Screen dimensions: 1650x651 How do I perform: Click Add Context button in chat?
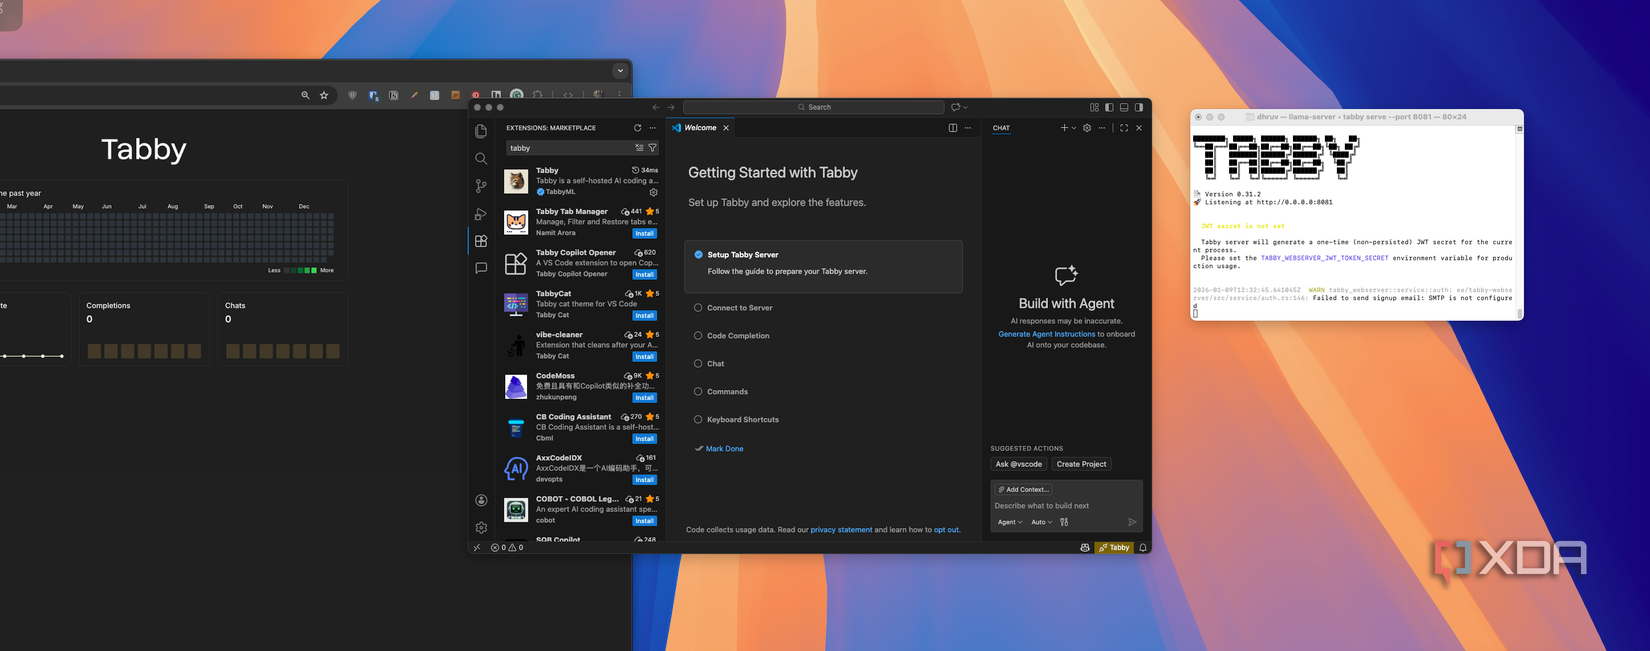[x=1023, y=489]
